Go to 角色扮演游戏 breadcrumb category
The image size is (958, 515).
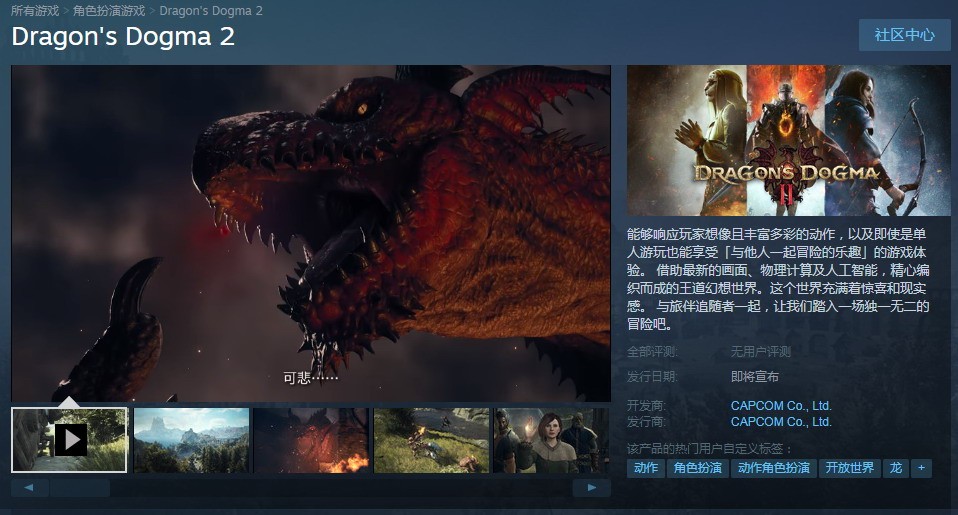tap(110, 10)
